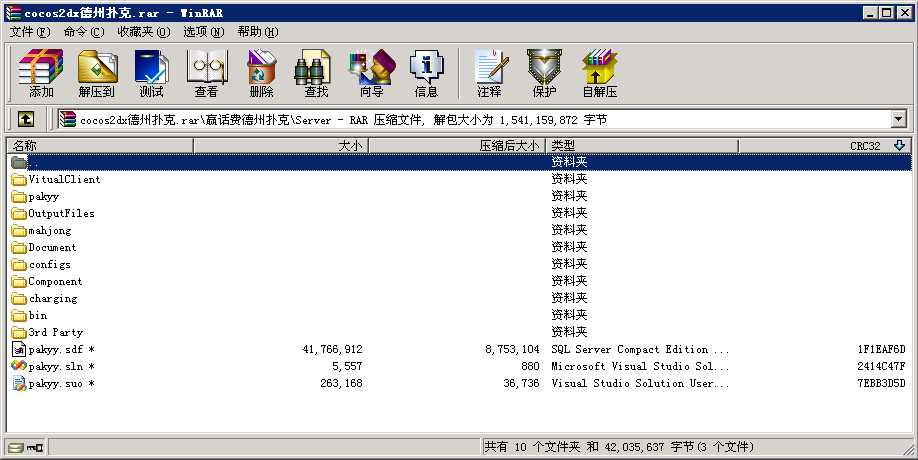The height and width of the screenshot is (460, 918).
Task: Click the VitualClient folder icon
Action: 19,179
